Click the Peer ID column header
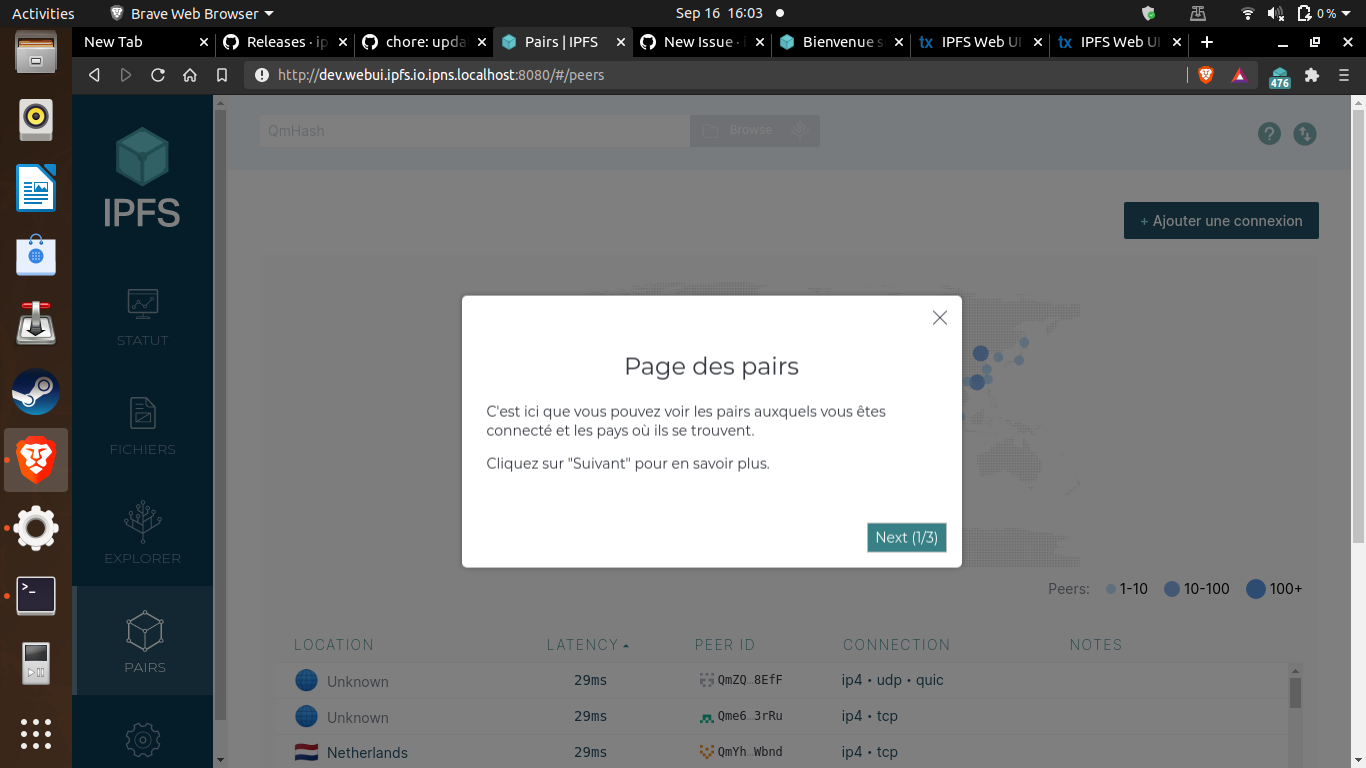This screenshot has width=1366, height=768. tap(725, 645)
